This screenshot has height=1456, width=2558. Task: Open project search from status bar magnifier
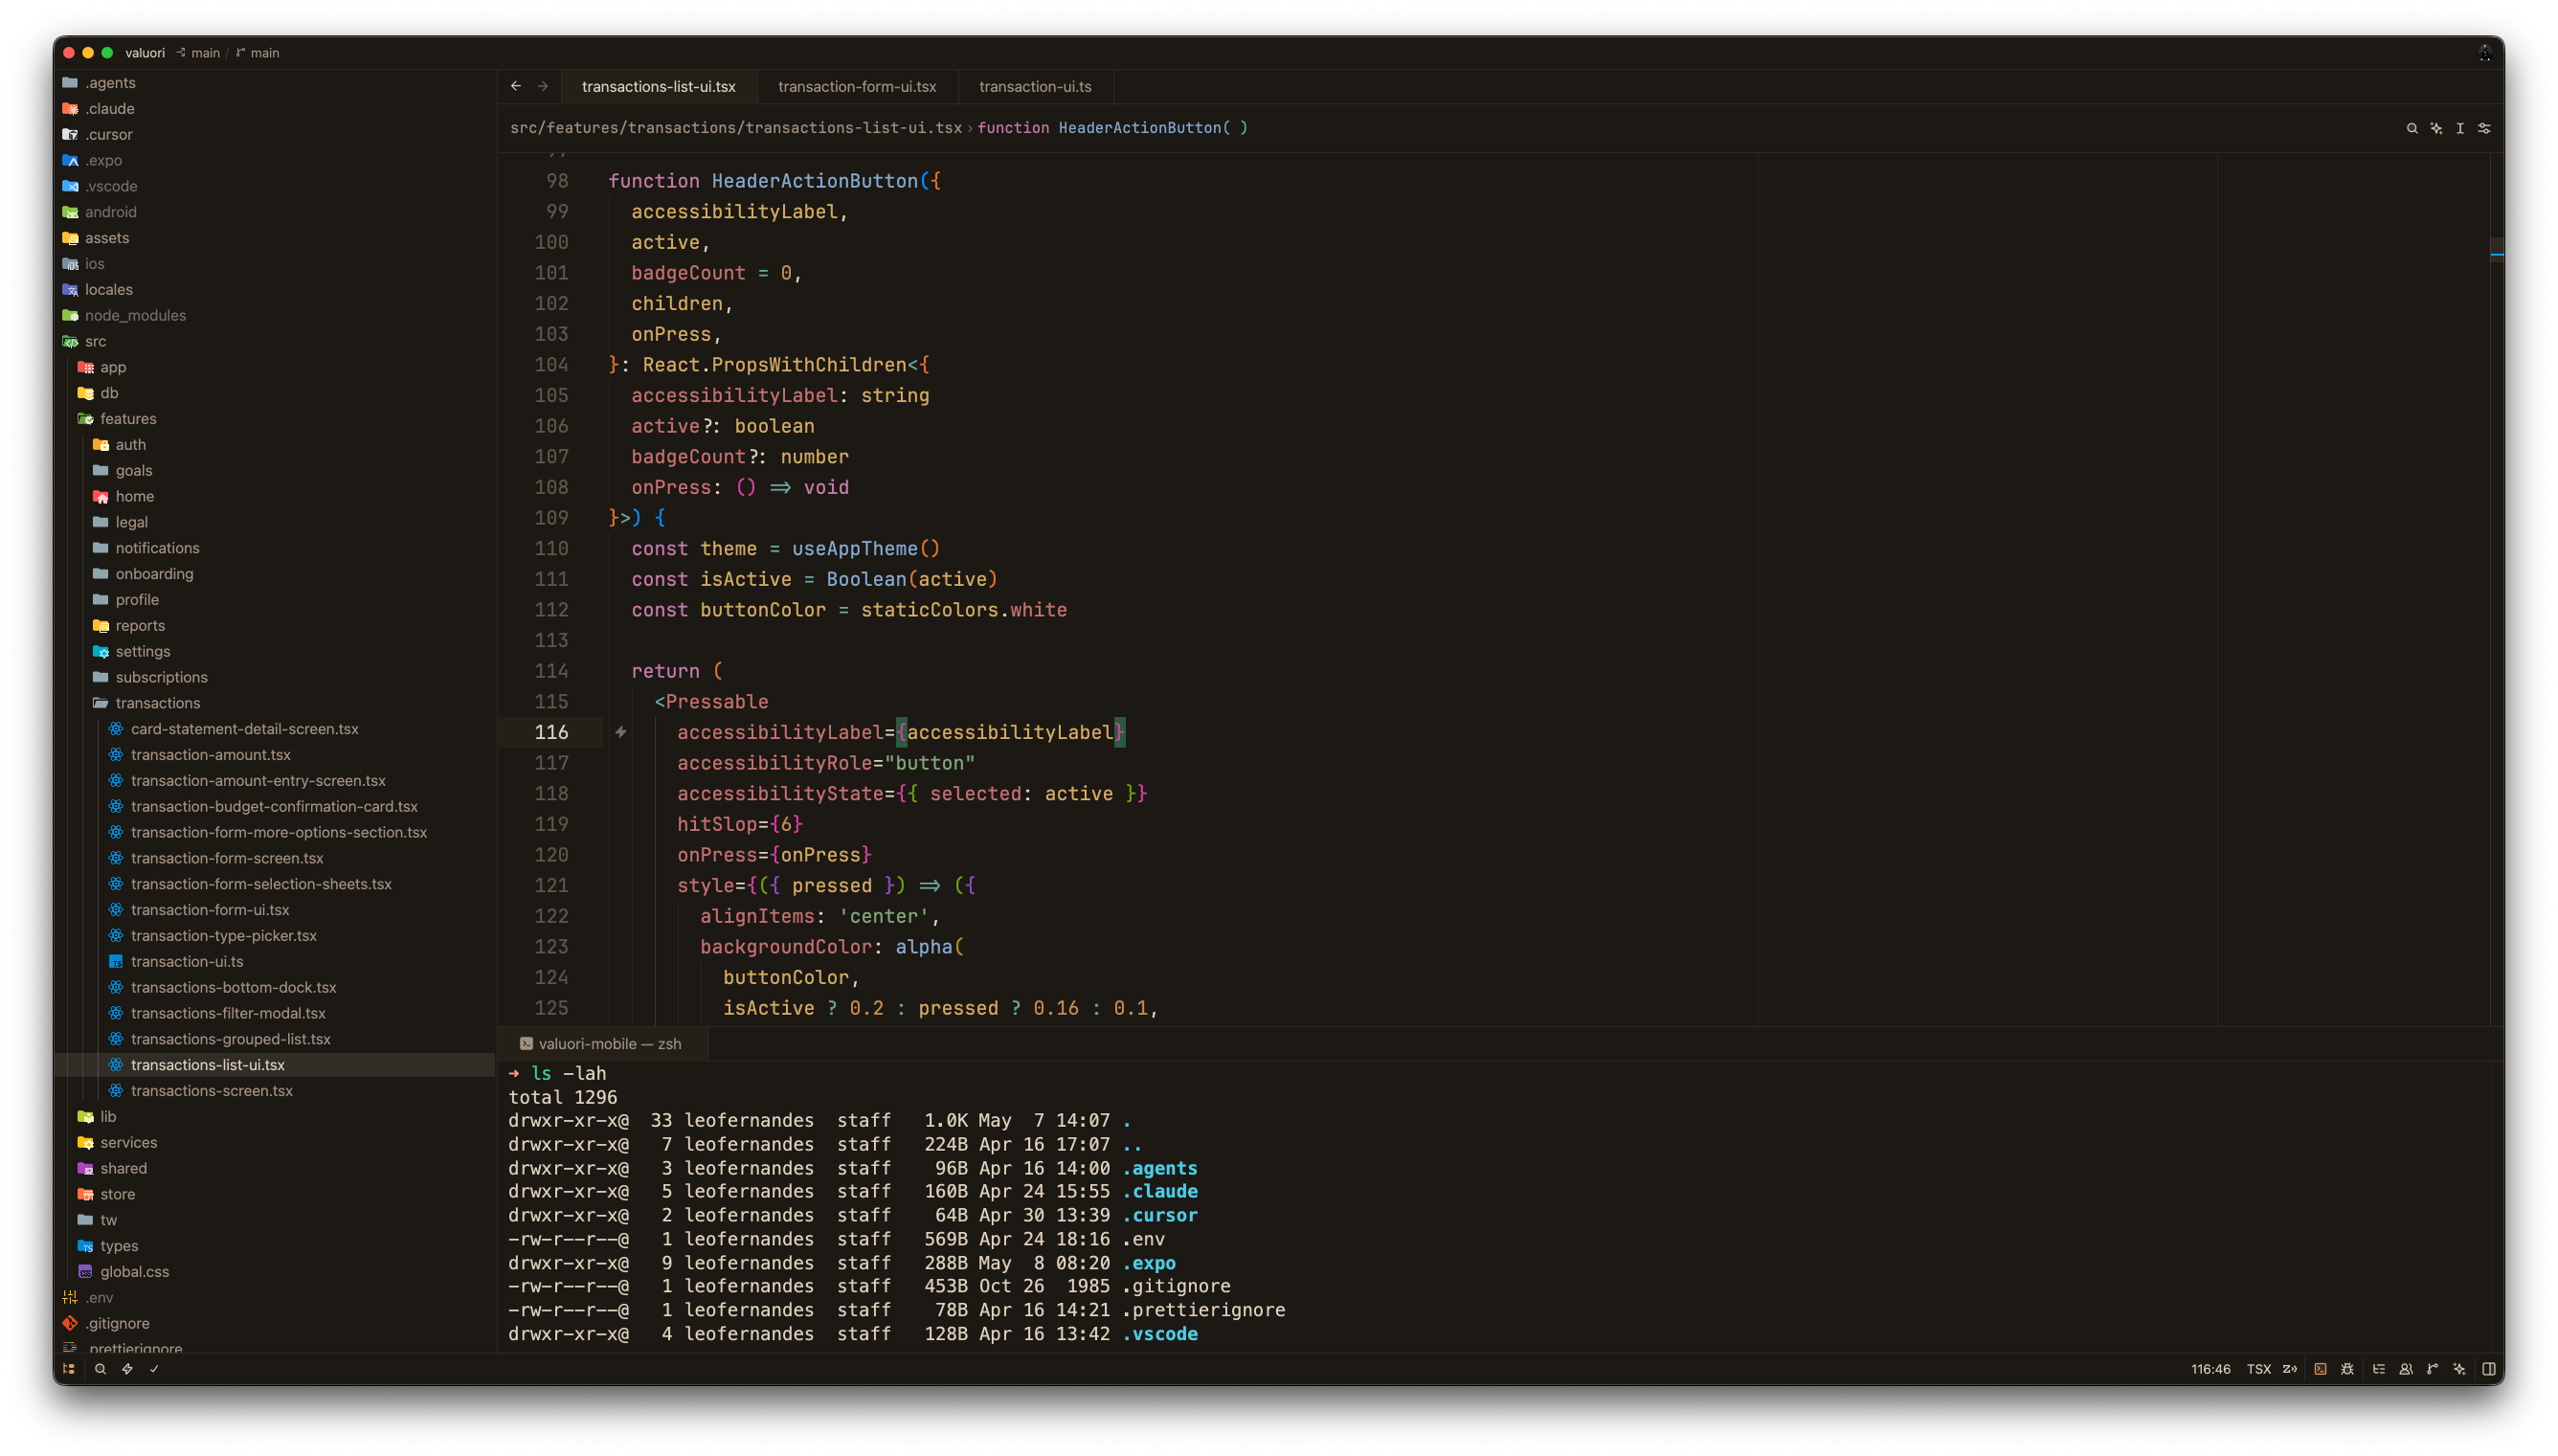click(x=100, y=1369)
